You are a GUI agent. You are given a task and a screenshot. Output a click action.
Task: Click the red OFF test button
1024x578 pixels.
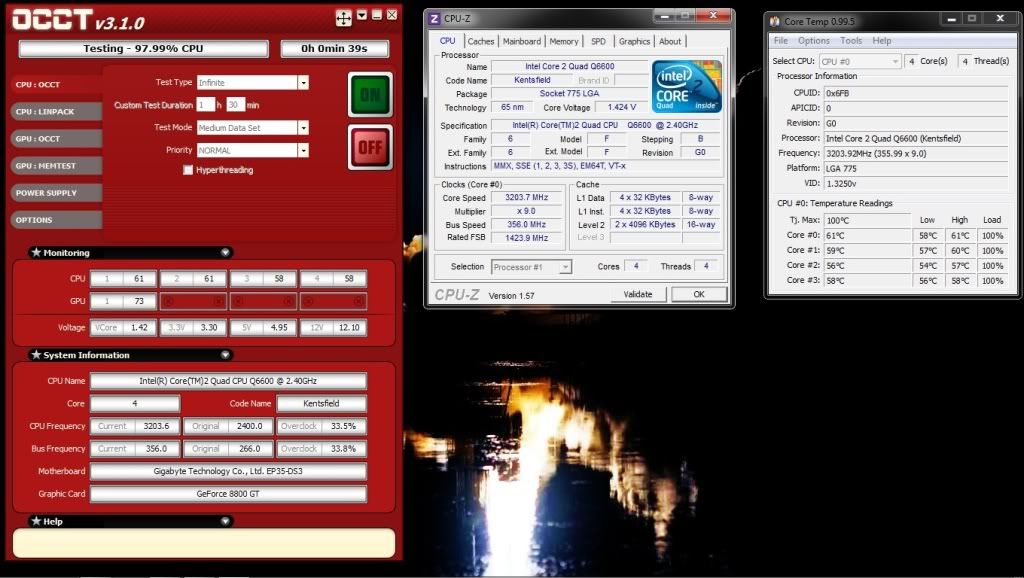pos(370,148)
